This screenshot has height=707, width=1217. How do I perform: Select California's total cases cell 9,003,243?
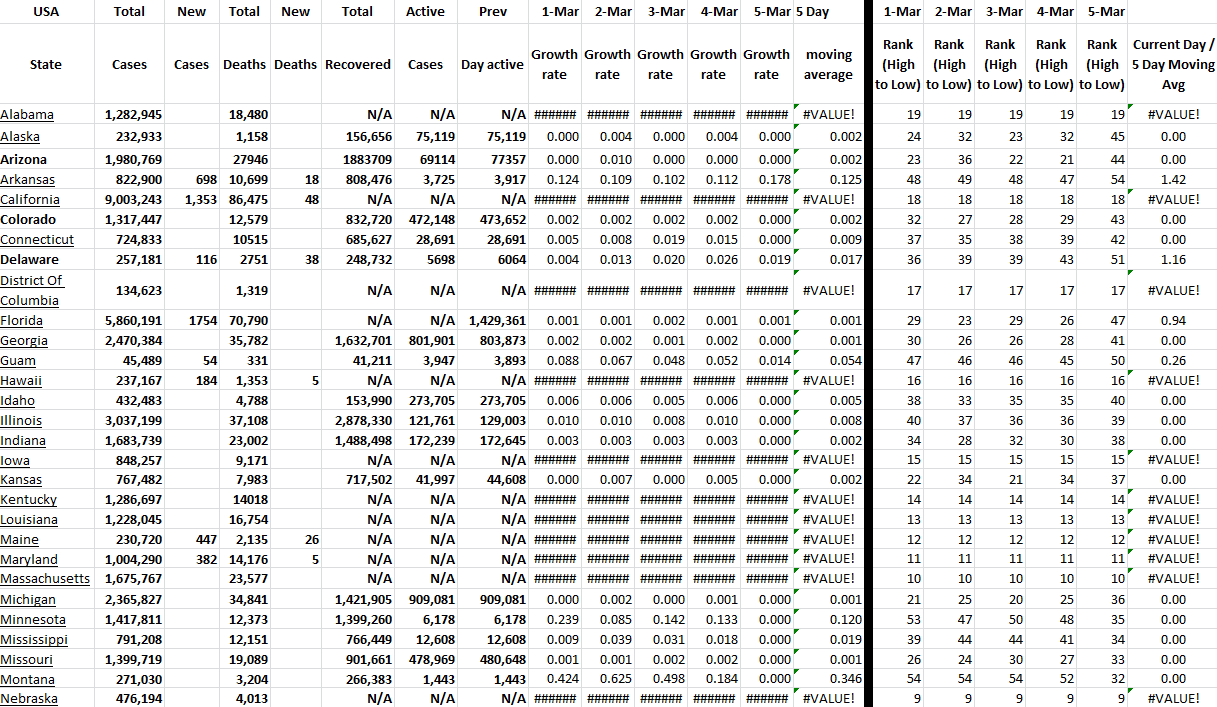click(x=134, y=199)
